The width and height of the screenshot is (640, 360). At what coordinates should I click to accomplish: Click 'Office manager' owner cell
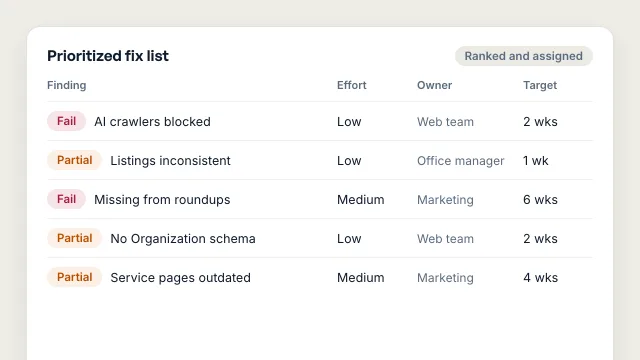(x=460, y=161)
